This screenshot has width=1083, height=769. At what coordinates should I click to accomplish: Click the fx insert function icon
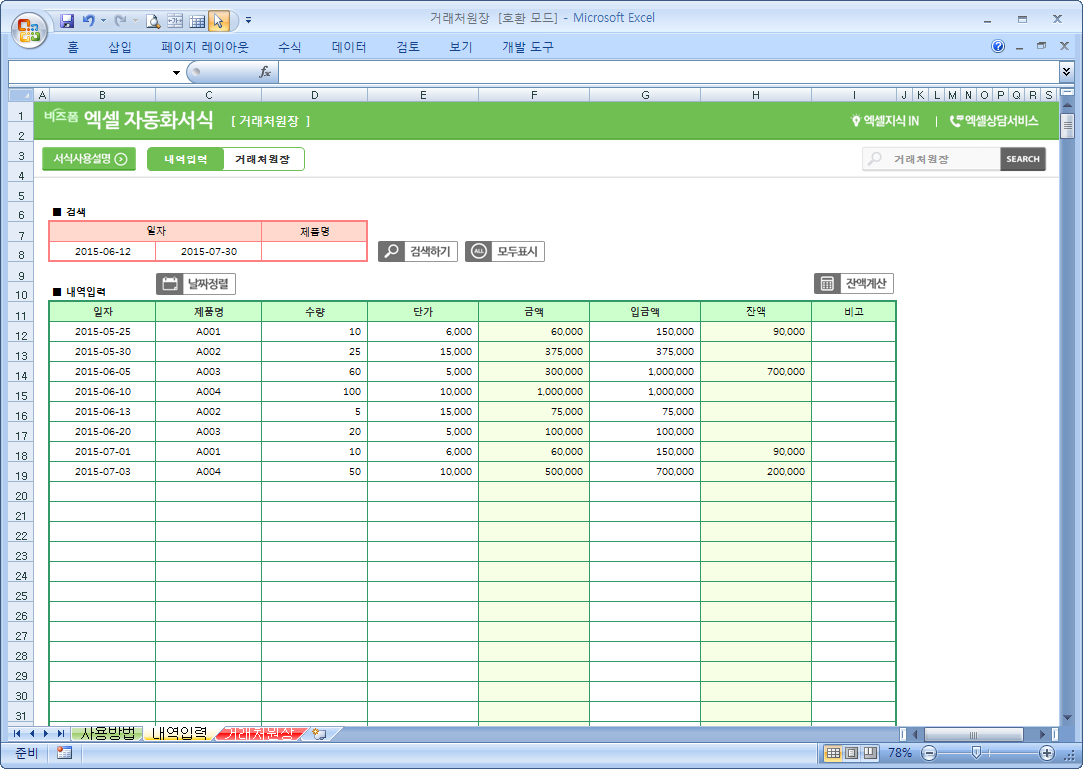pyautogui.click(x=265, y=72)
